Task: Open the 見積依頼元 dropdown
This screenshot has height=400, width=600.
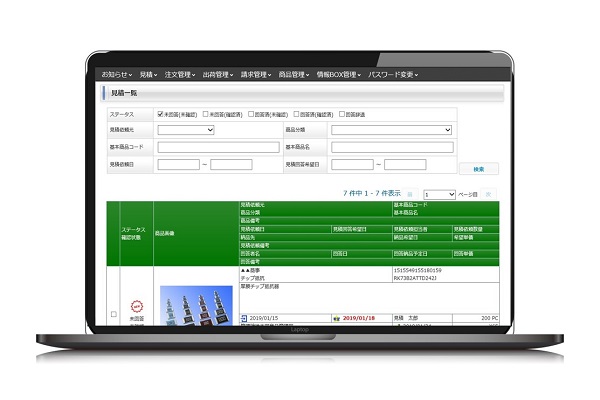Action: [186, 130]
